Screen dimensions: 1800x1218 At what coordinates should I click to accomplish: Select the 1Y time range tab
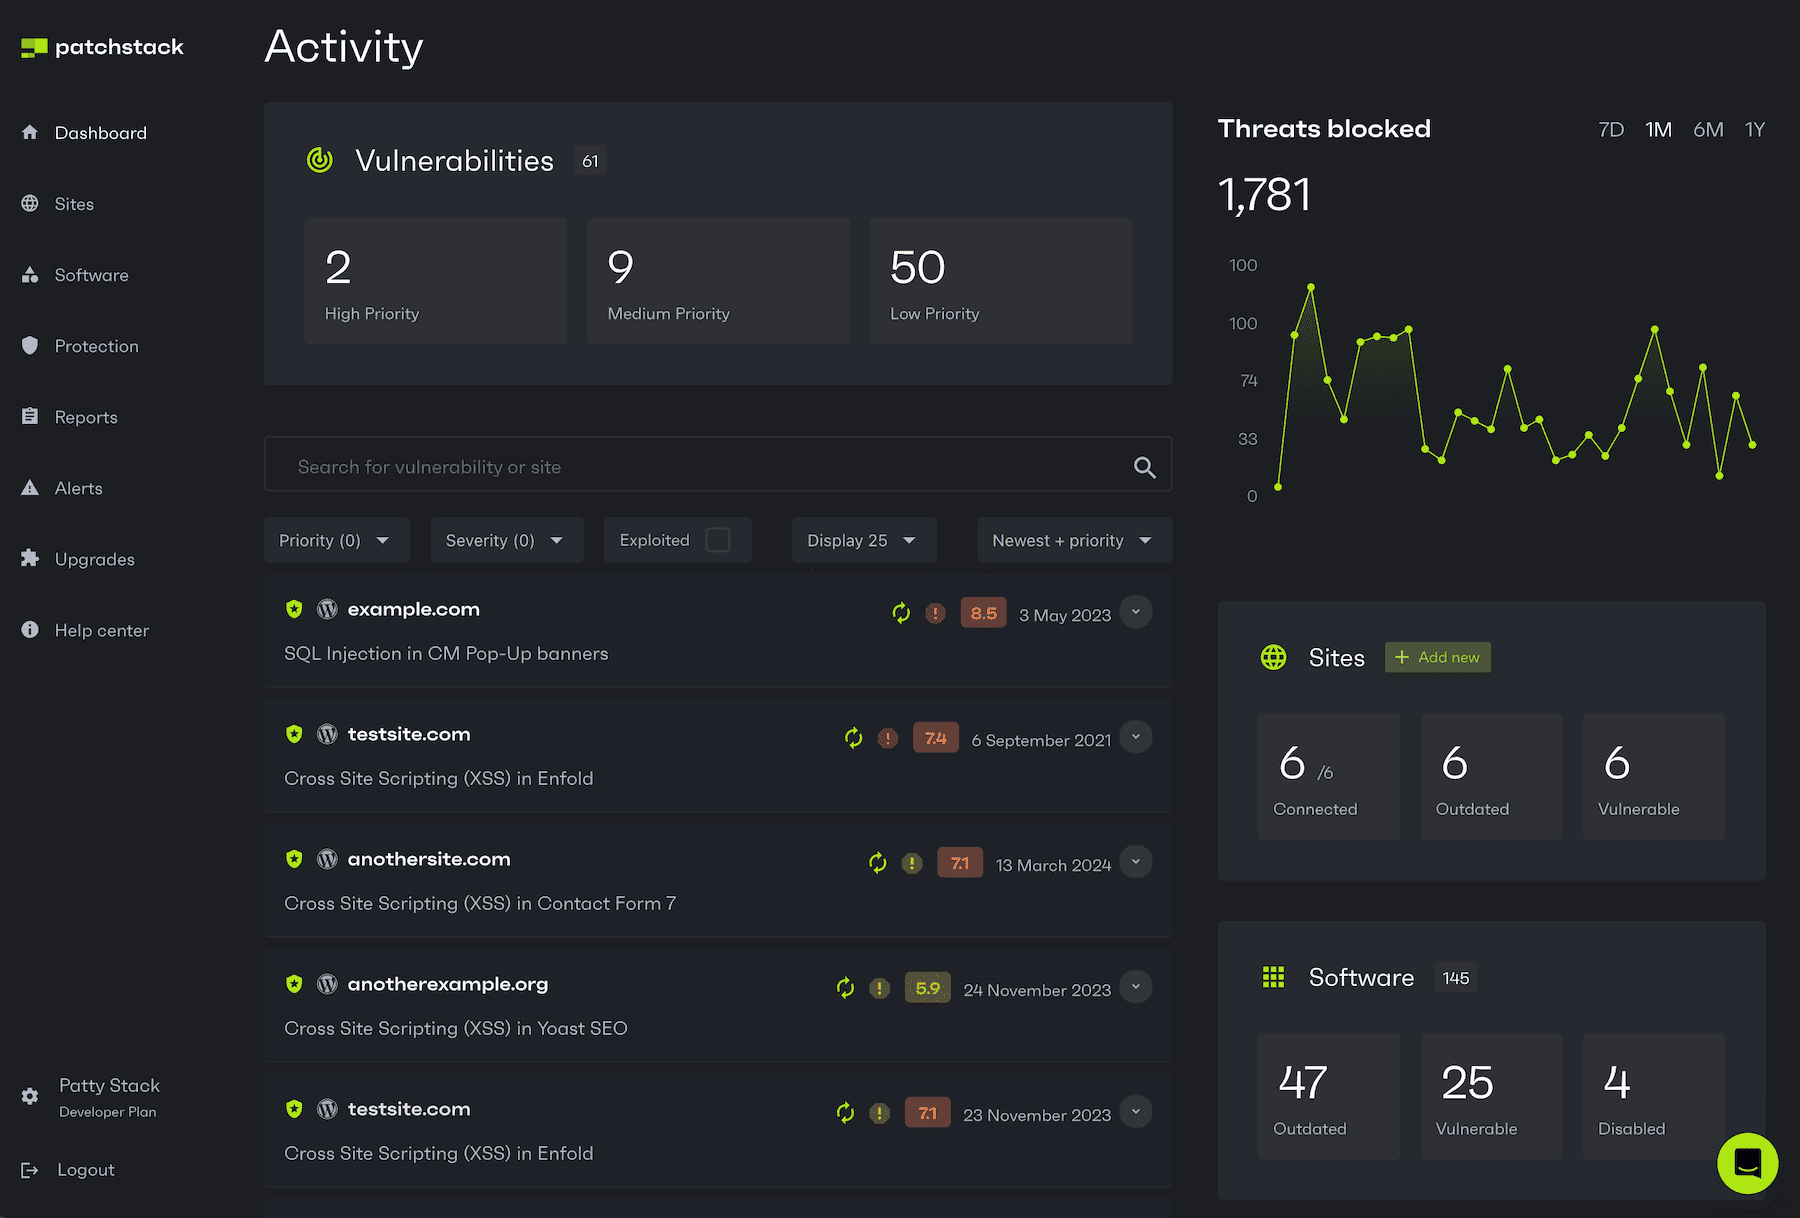click(1755, 128)
